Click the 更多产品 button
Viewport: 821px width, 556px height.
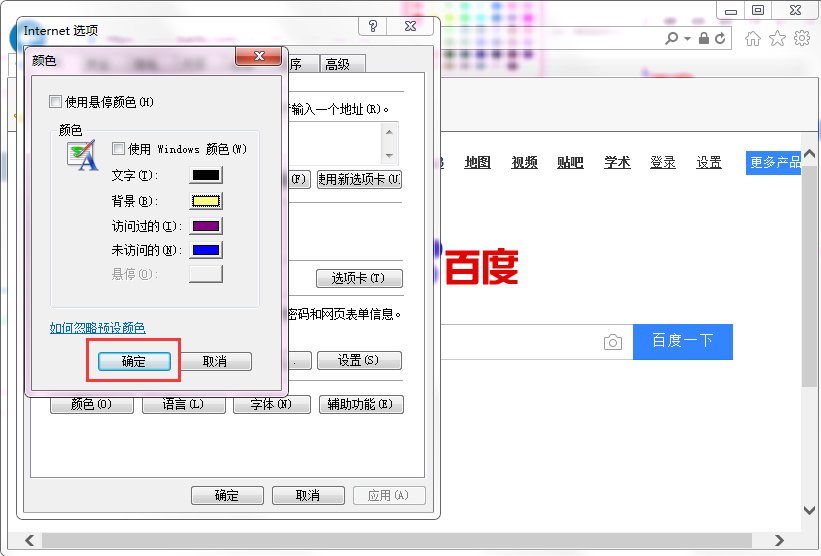(x=774, y=163)
